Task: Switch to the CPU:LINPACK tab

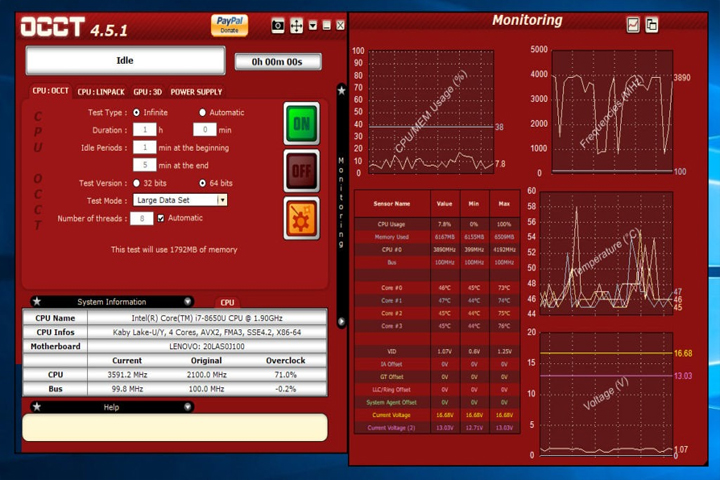Action: [101, 92]
